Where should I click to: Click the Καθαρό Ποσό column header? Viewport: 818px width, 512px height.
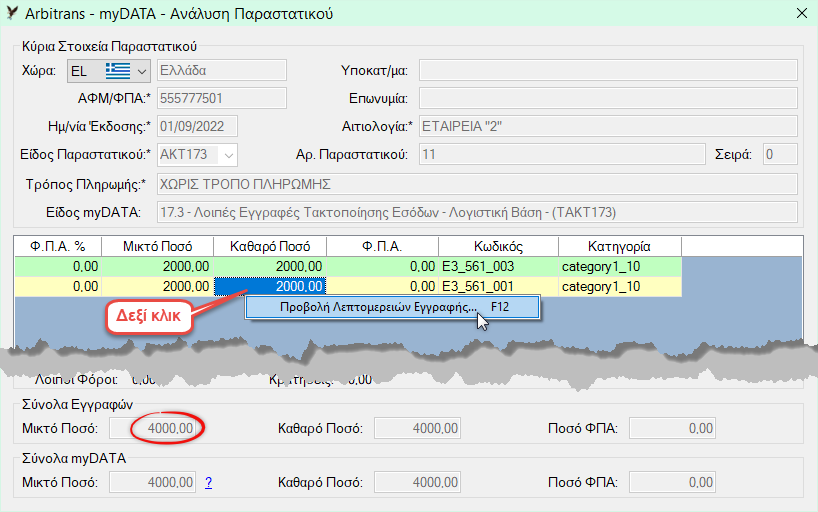(270, 246)
